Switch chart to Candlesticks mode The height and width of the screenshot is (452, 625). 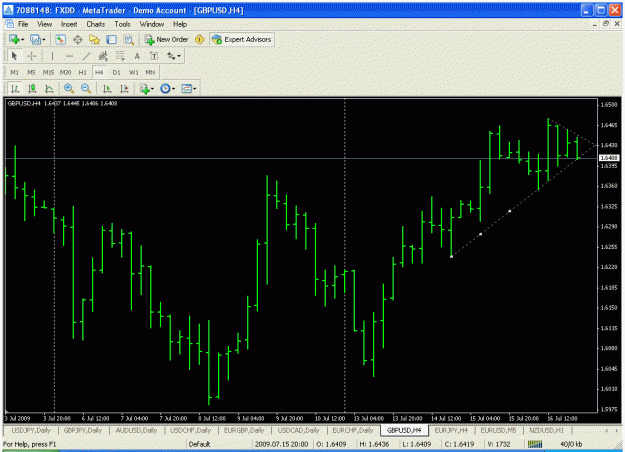(x=32, y=88)
